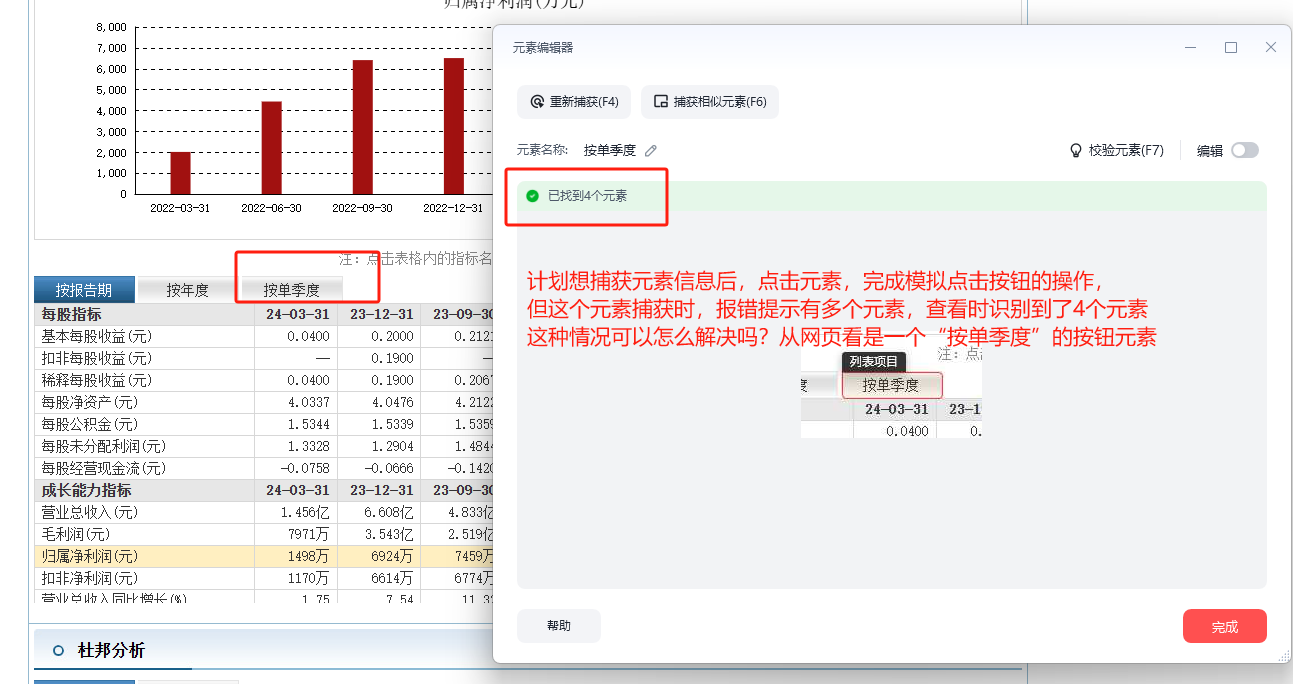The width and height of the screenshot is (1293, 684).
Task: Click the 6.608亿 cell in 营业总收入 row
Action: point(389,512)
